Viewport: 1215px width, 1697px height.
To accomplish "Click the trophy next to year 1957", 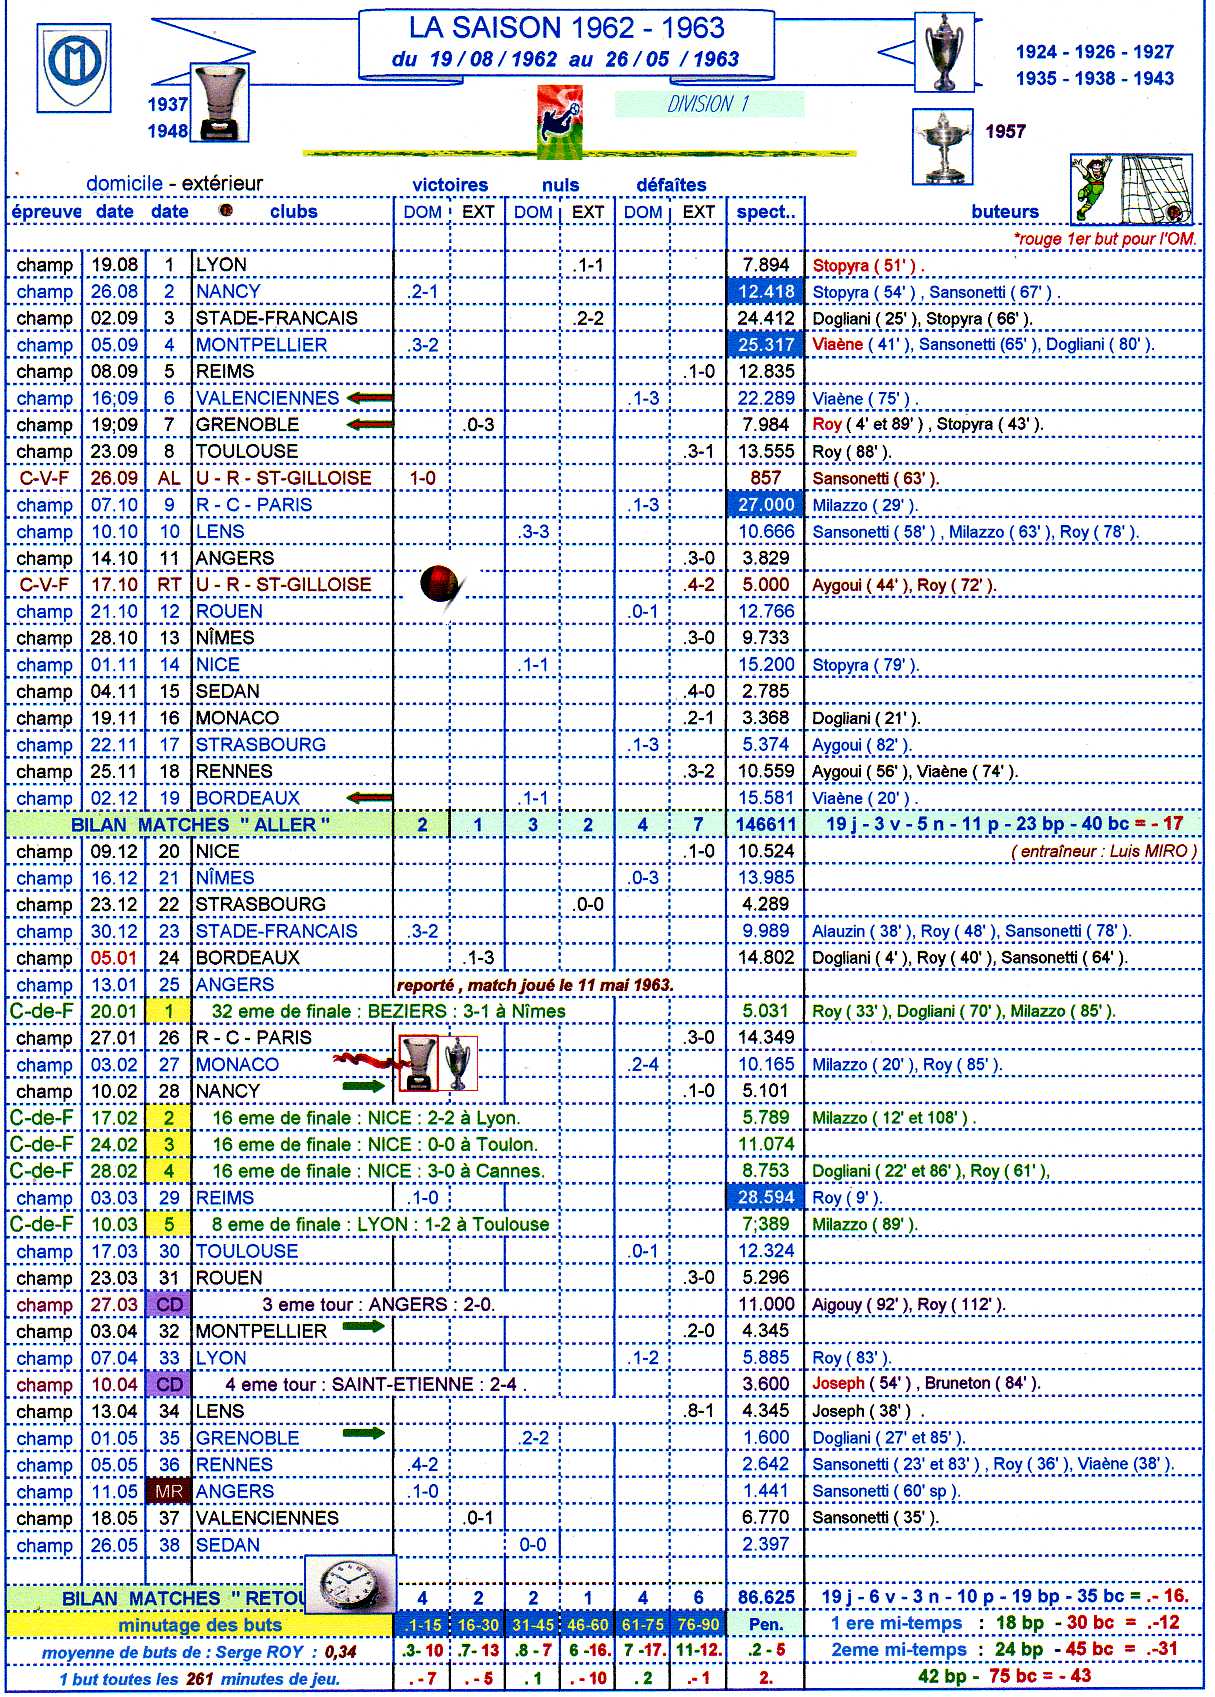I will [x=943, y=146].
